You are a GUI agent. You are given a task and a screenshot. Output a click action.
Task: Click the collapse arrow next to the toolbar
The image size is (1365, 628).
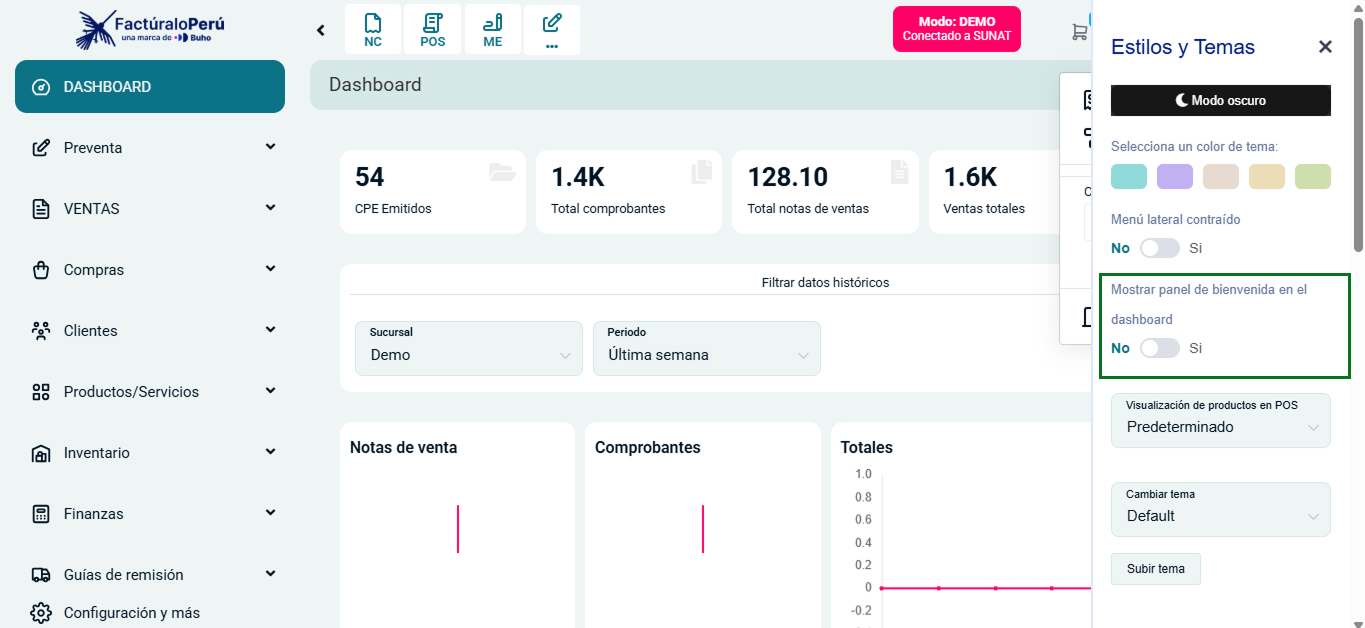click(320, 29)
